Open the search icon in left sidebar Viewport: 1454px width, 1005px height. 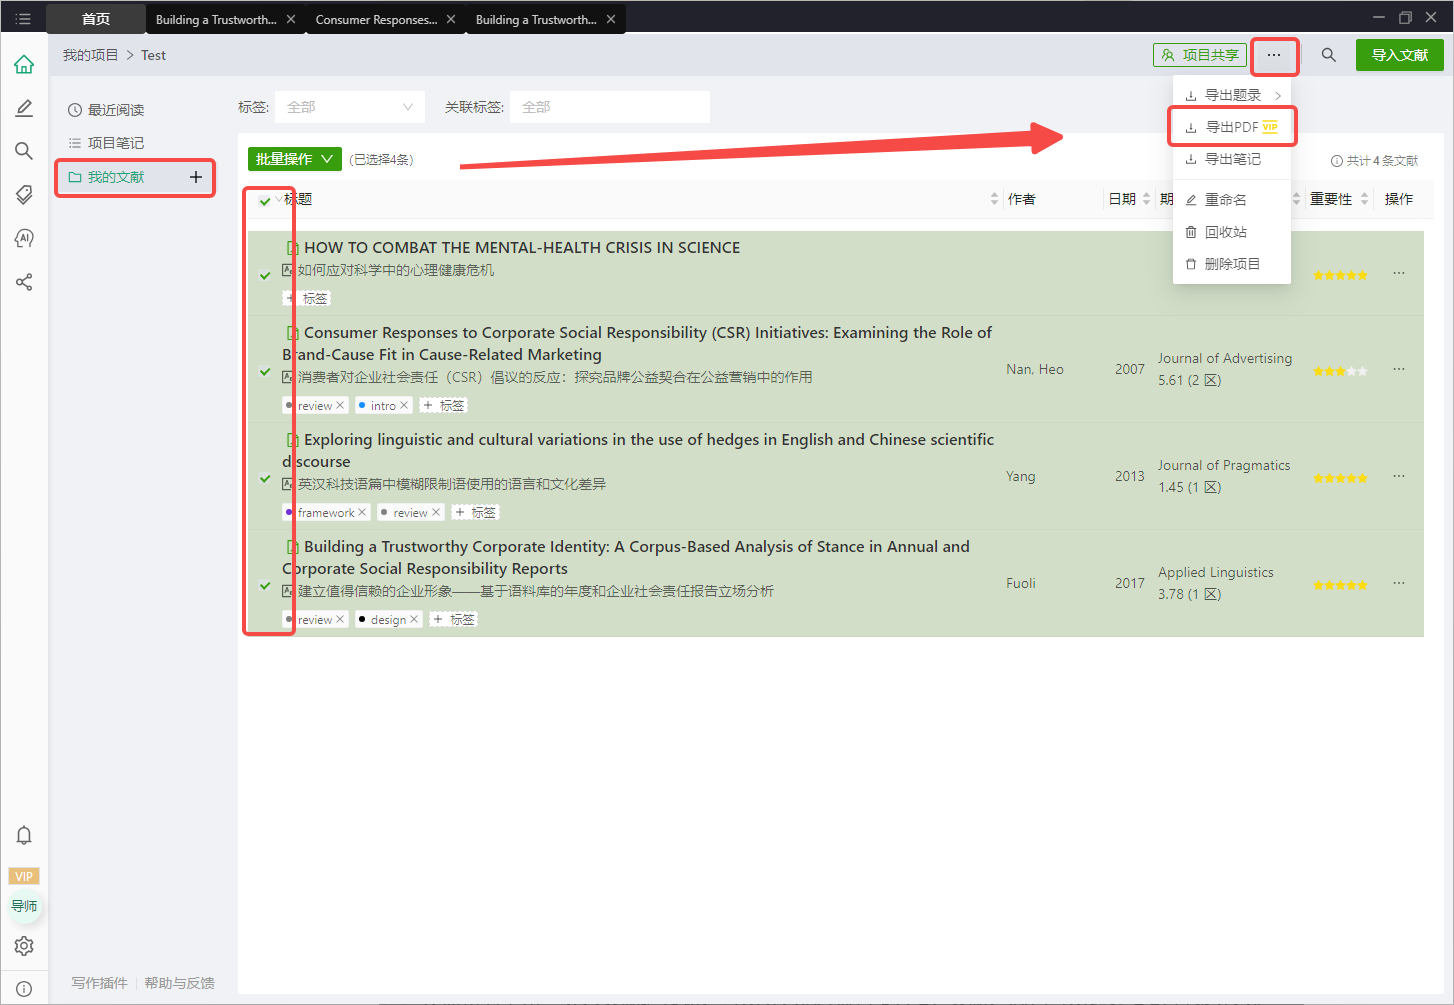pyautogui.click(x=24, y=151)
